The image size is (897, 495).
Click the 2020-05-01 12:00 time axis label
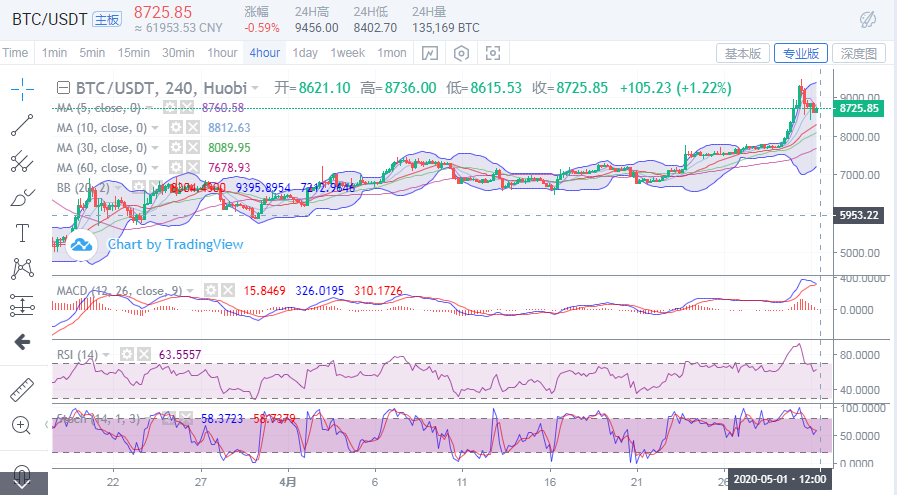[x=780, y=480]
